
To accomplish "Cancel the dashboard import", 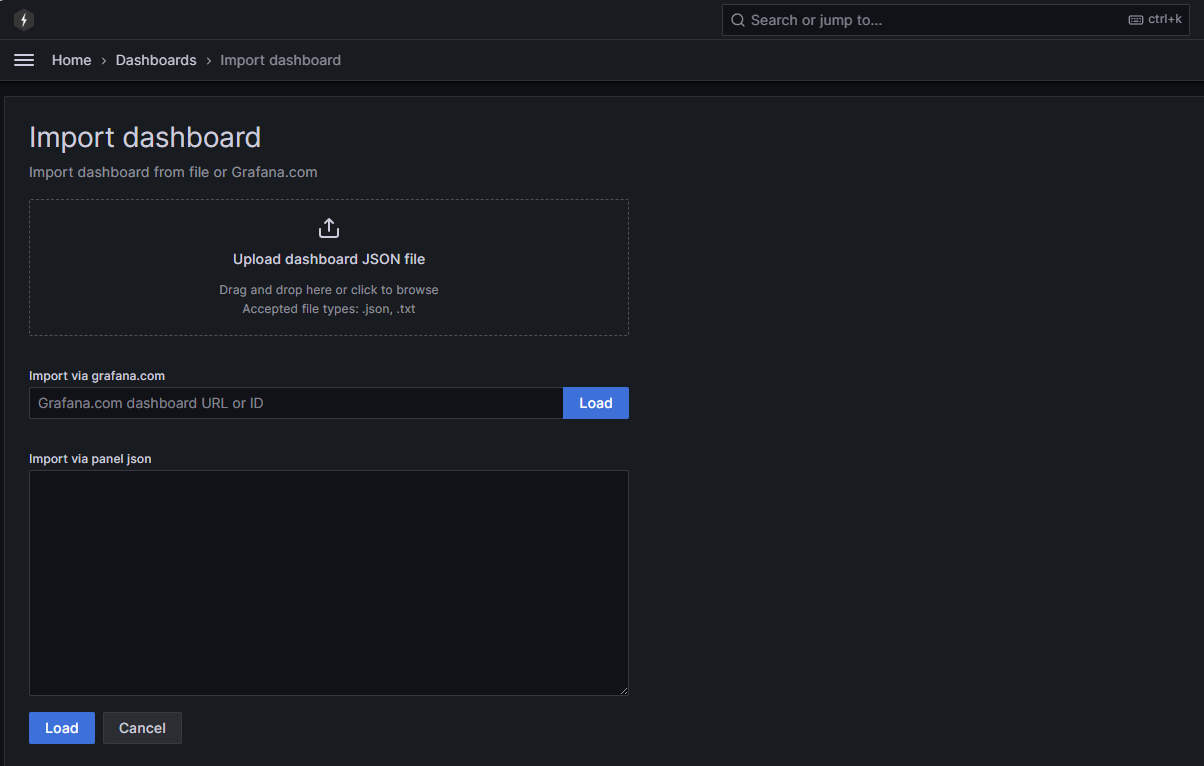I will [x=142, y=728].
